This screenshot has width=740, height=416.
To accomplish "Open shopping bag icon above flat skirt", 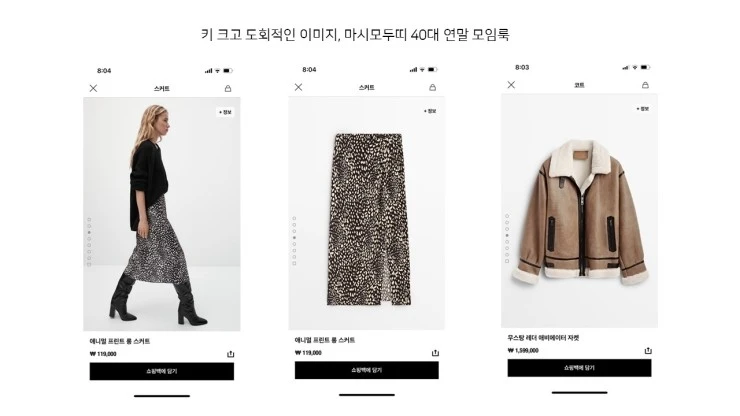I will (x=432, y=87).
